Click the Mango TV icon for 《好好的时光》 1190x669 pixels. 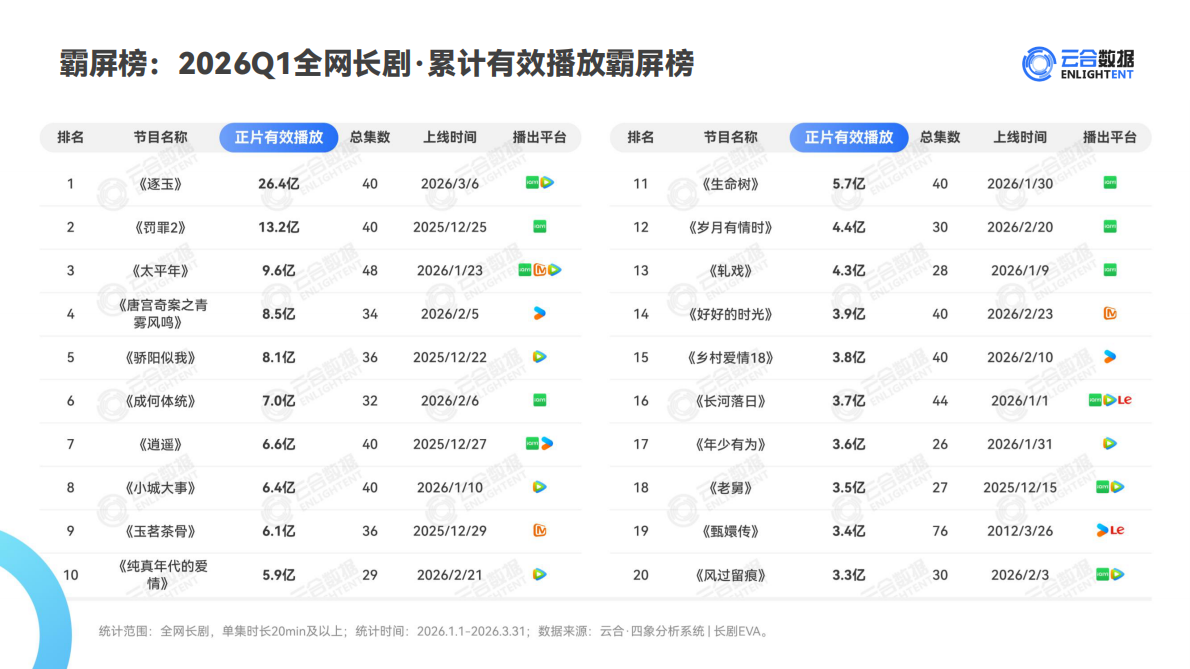1110,313
